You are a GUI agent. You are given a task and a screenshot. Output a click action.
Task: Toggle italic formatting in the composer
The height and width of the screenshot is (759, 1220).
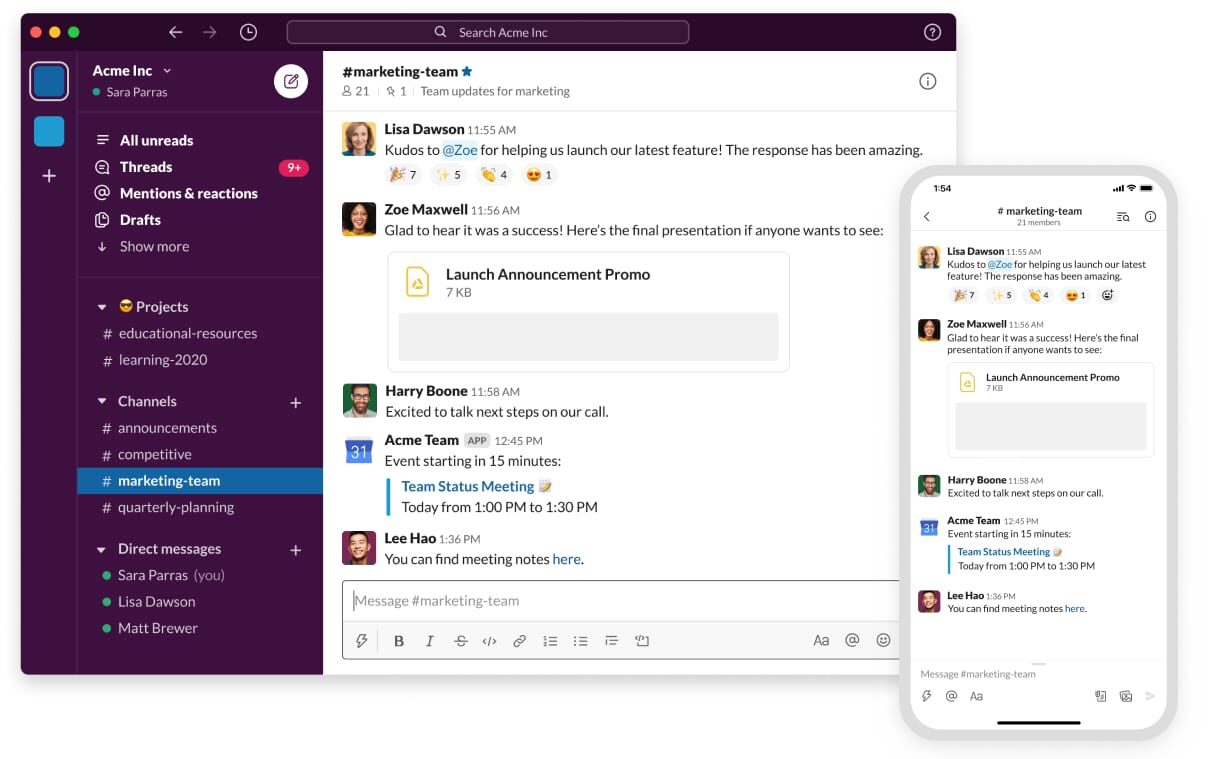(x=429, y=640)
